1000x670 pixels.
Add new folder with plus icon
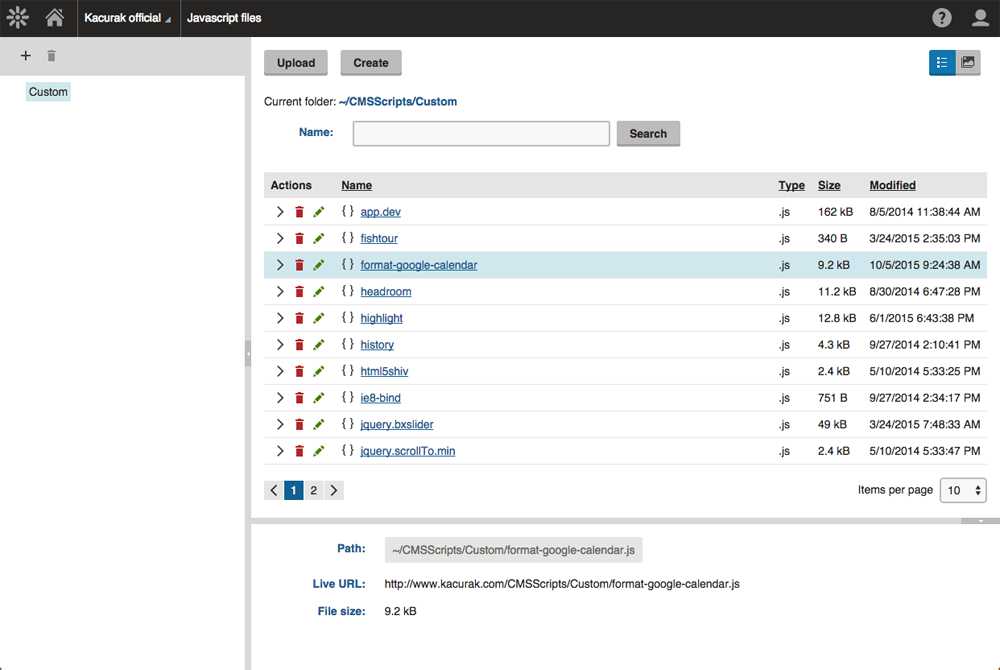(x=26, y=56)
